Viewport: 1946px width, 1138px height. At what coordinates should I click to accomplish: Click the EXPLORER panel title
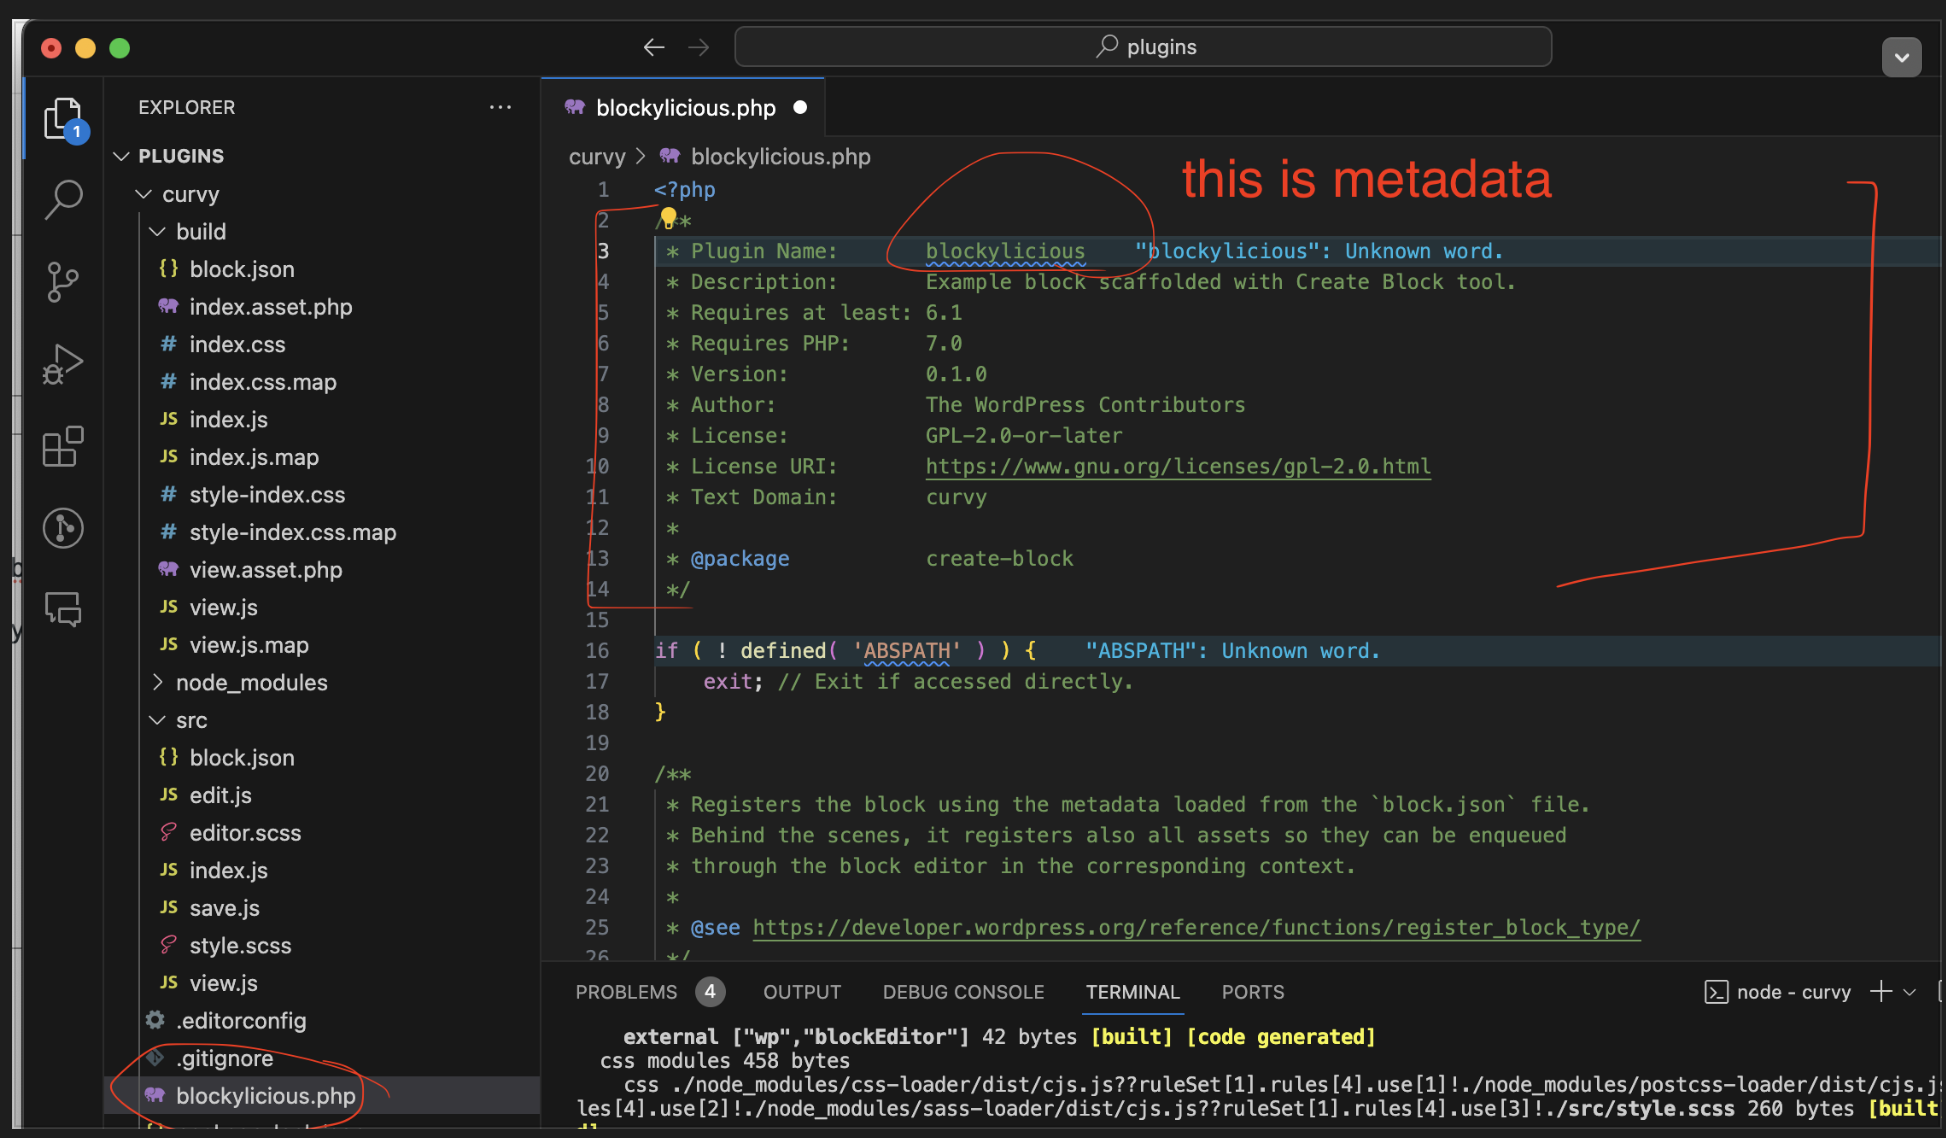click(x=187, y=107)
